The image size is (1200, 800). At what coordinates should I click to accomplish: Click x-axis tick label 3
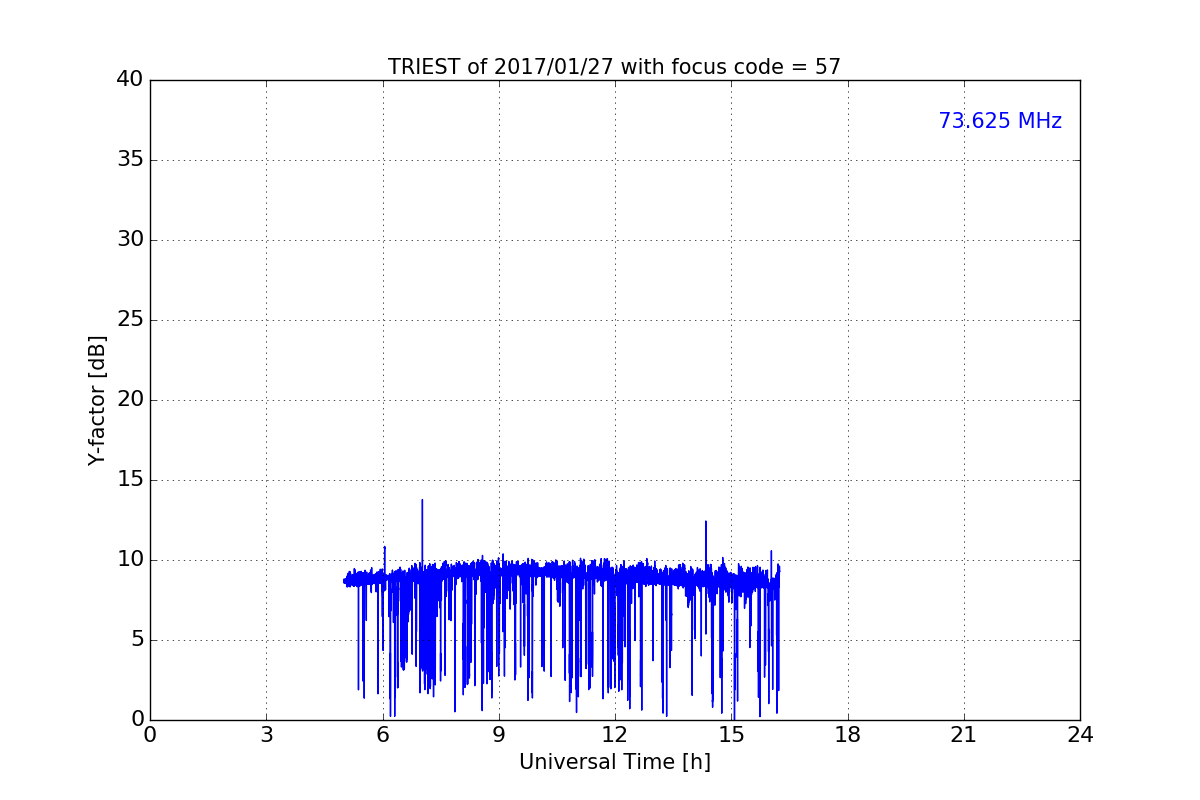coord(266,735)
